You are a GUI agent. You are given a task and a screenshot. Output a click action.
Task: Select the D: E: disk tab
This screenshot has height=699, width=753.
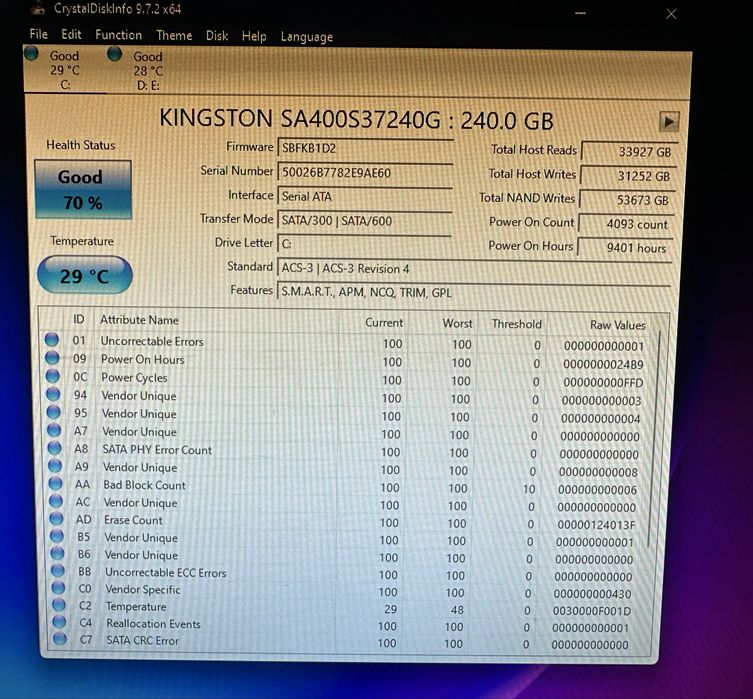148,71
